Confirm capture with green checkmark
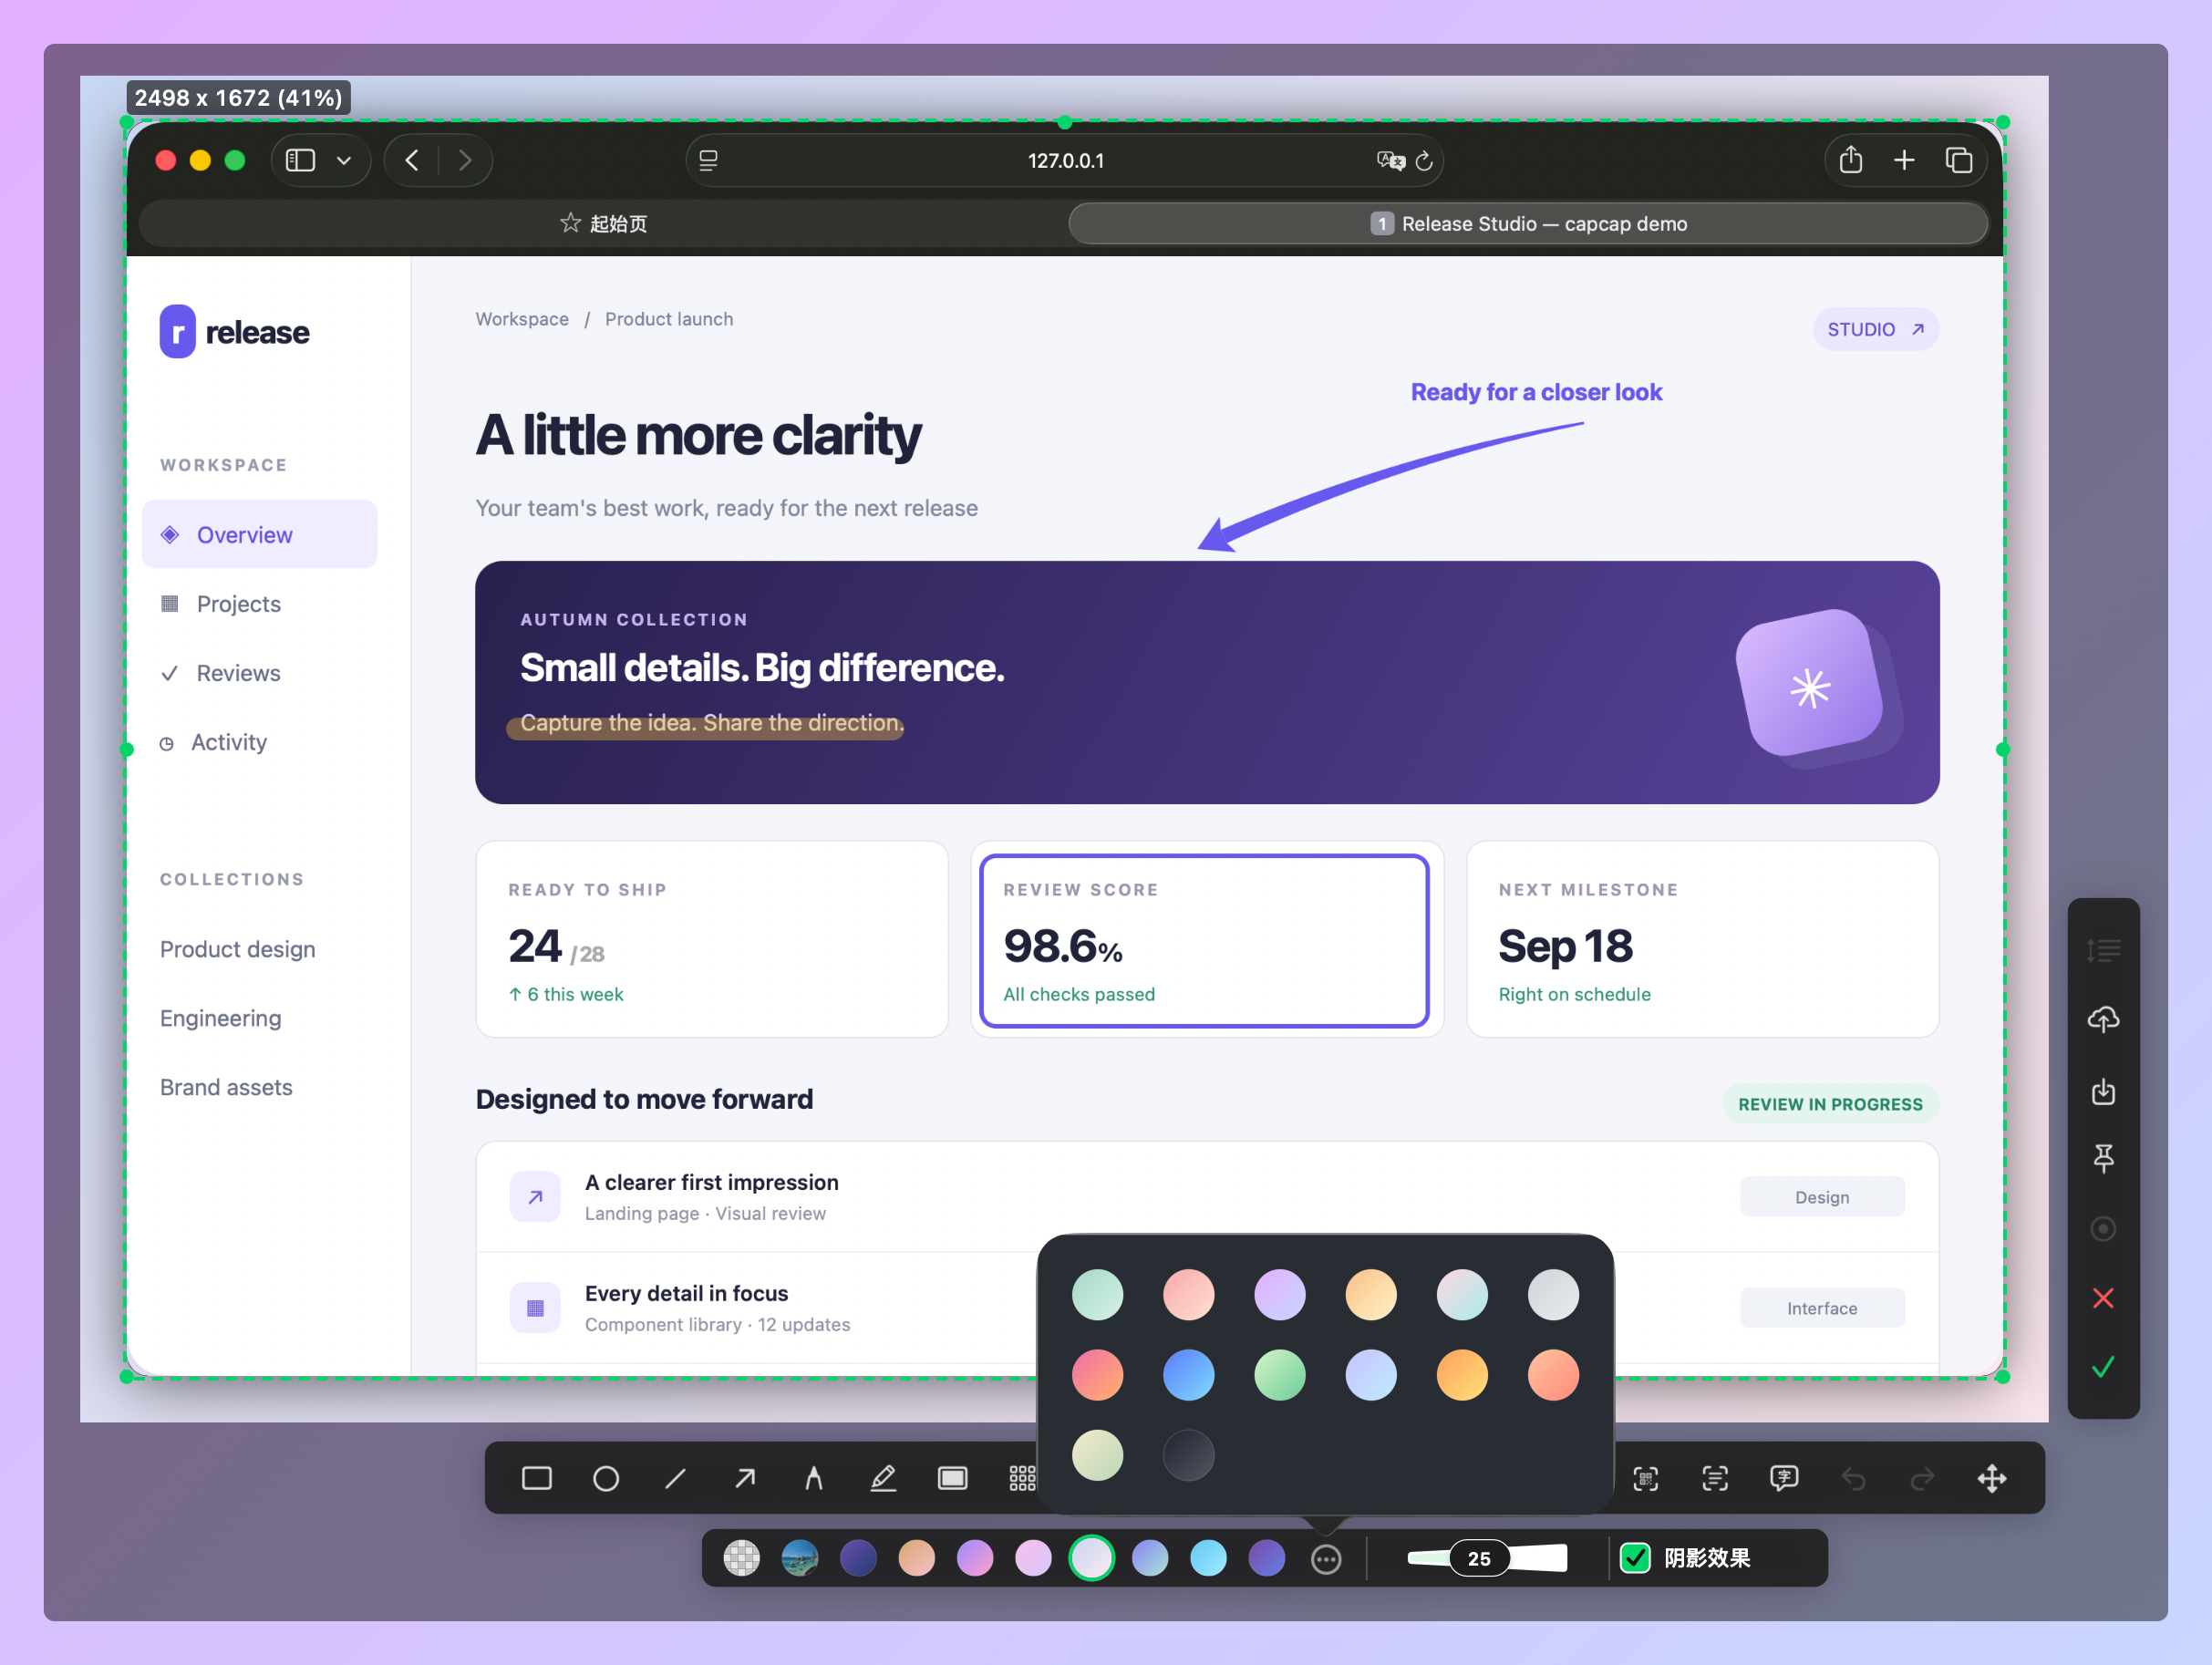 2103,1367
